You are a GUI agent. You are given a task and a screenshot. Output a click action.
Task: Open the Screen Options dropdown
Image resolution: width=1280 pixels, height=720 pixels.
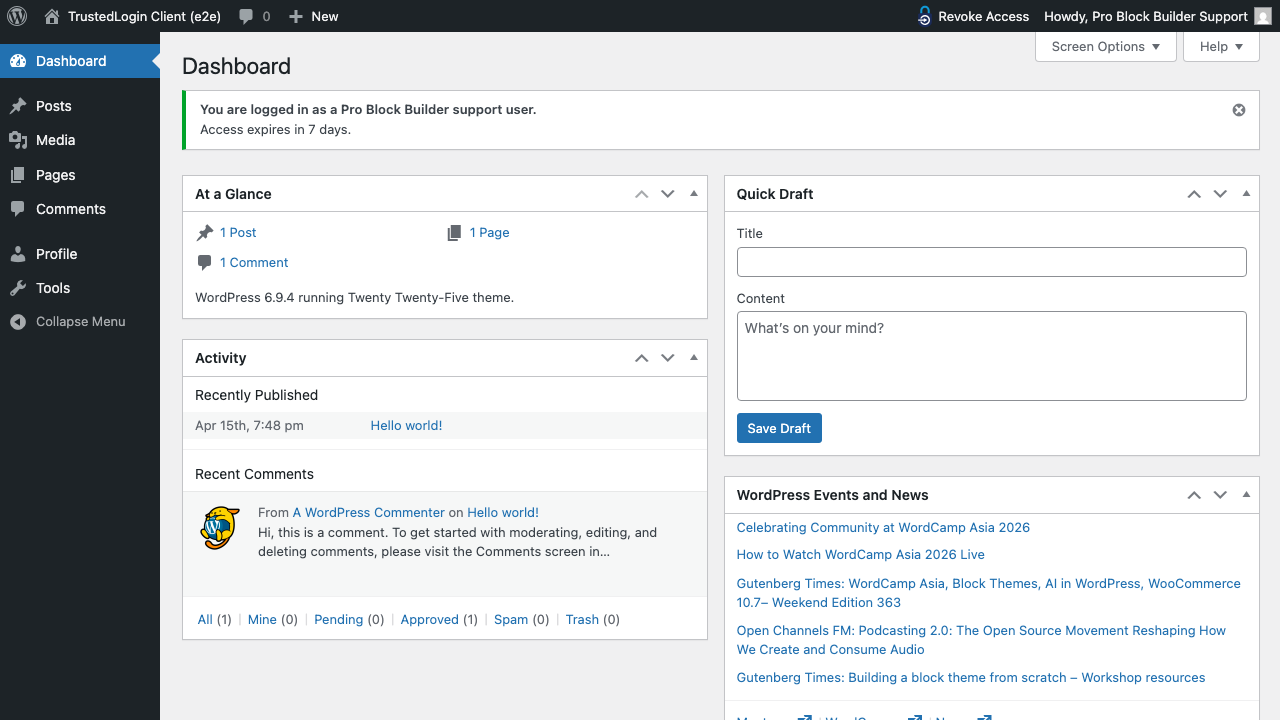(x=1105, y=46)
